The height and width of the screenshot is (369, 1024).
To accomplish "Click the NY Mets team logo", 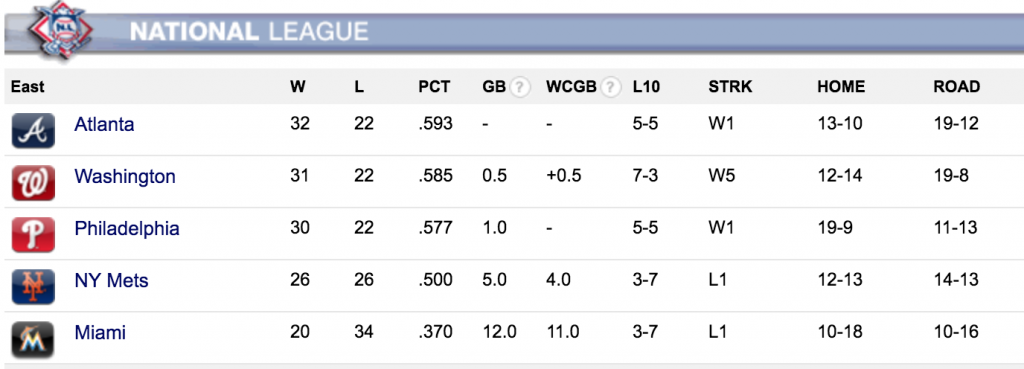I will (33, 287).
